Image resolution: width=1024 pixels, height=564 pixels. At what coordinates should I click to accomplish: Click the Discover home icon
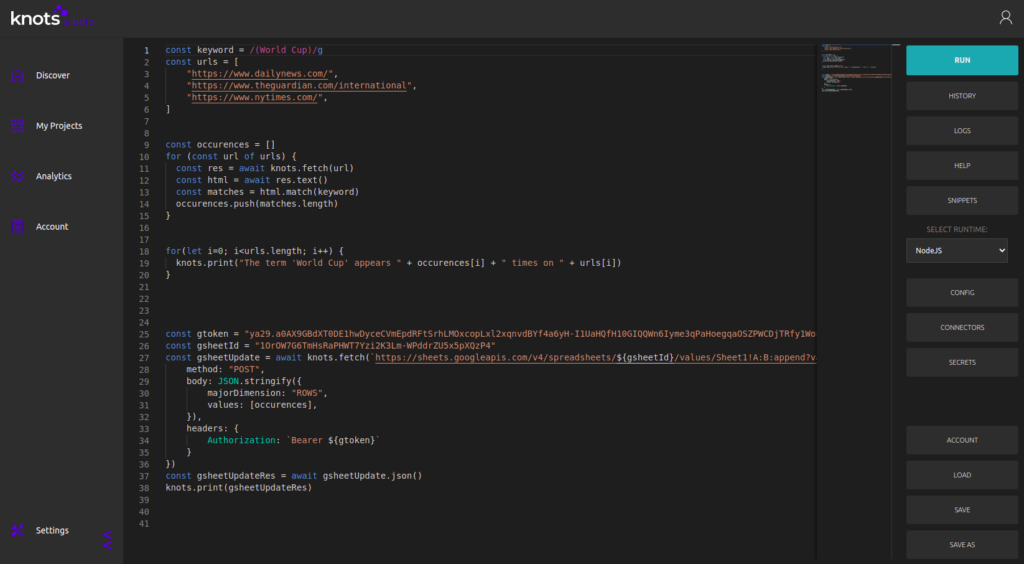tap(18, 75)
